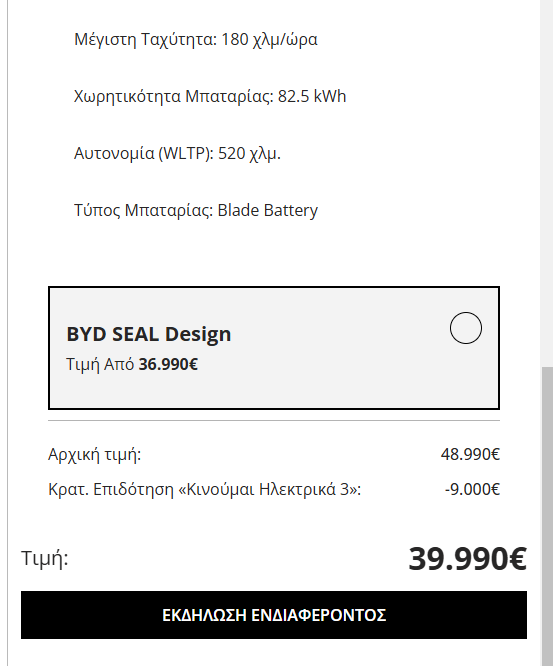This screenshot has width=553, height=666.
Task: Click the ΕΚΔΗΛΩΣΗ ΕΝΔΙΑΦΕΡΟΝΤΟΣ button
Action: [274, 615]
